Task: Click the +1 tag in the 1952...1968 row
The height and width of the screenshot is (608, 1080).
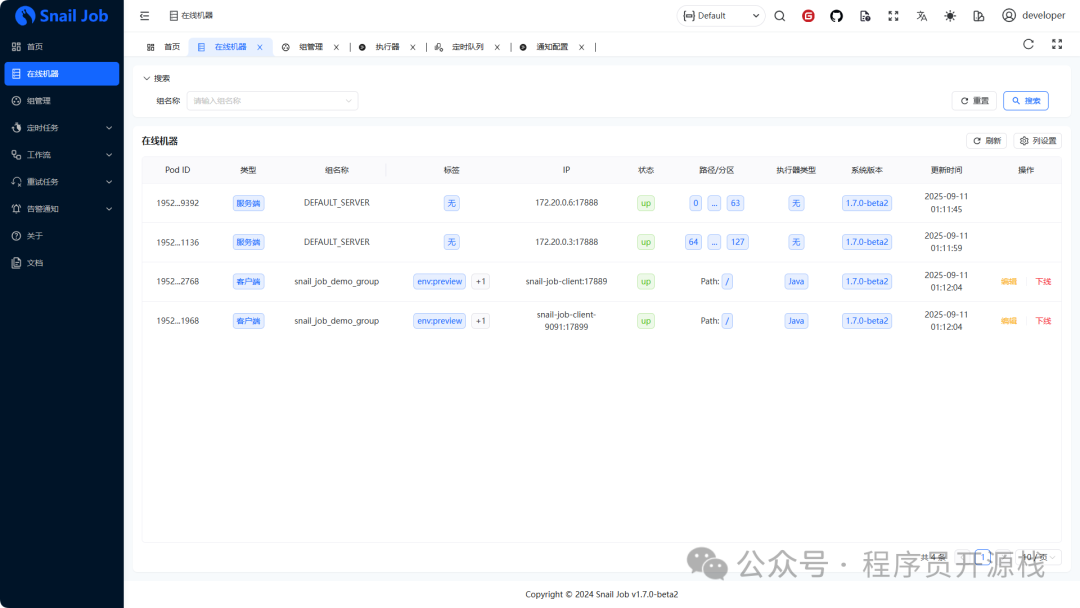Action: (481, 321)
